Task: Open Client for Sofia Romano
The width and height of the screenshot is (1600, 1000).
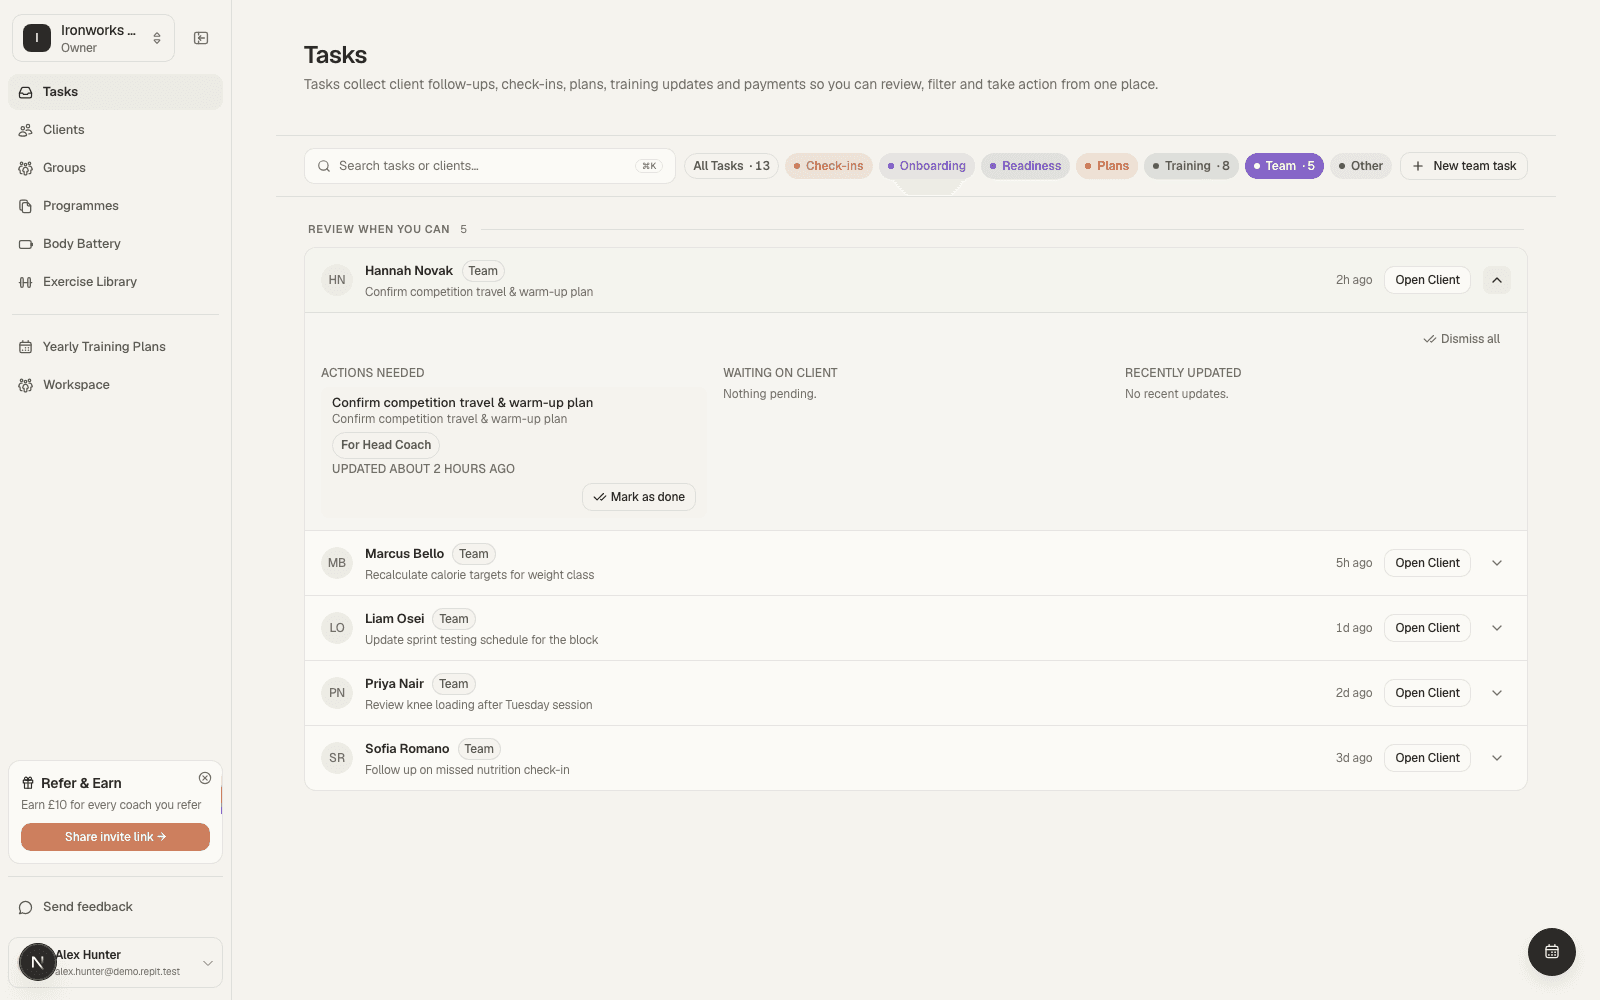Action: point(1427,758)
